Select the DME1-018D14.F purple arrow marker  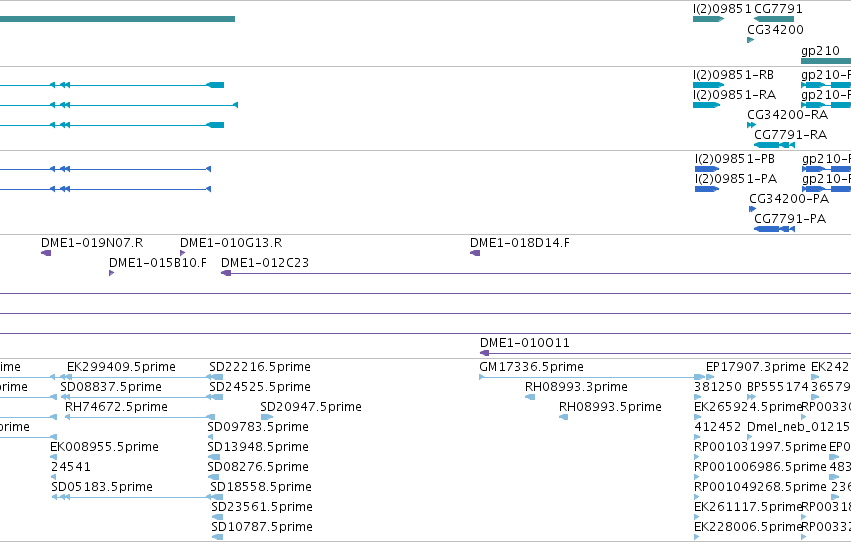click(x=475, y=253)
